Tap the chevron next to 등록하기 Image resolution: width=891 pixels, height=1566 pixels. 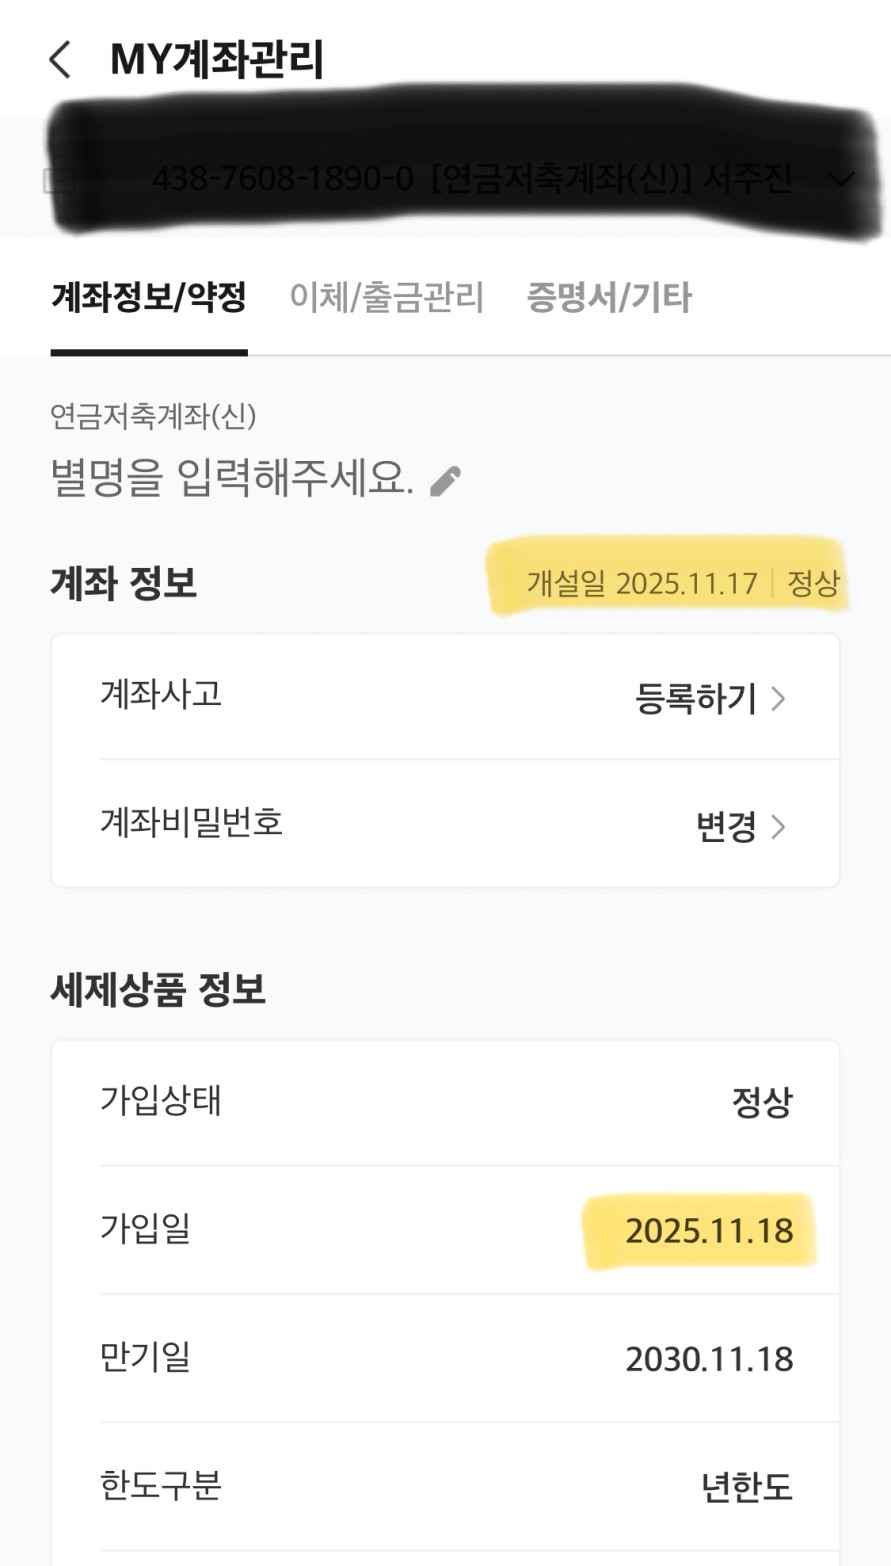click(x=778, y=699)
